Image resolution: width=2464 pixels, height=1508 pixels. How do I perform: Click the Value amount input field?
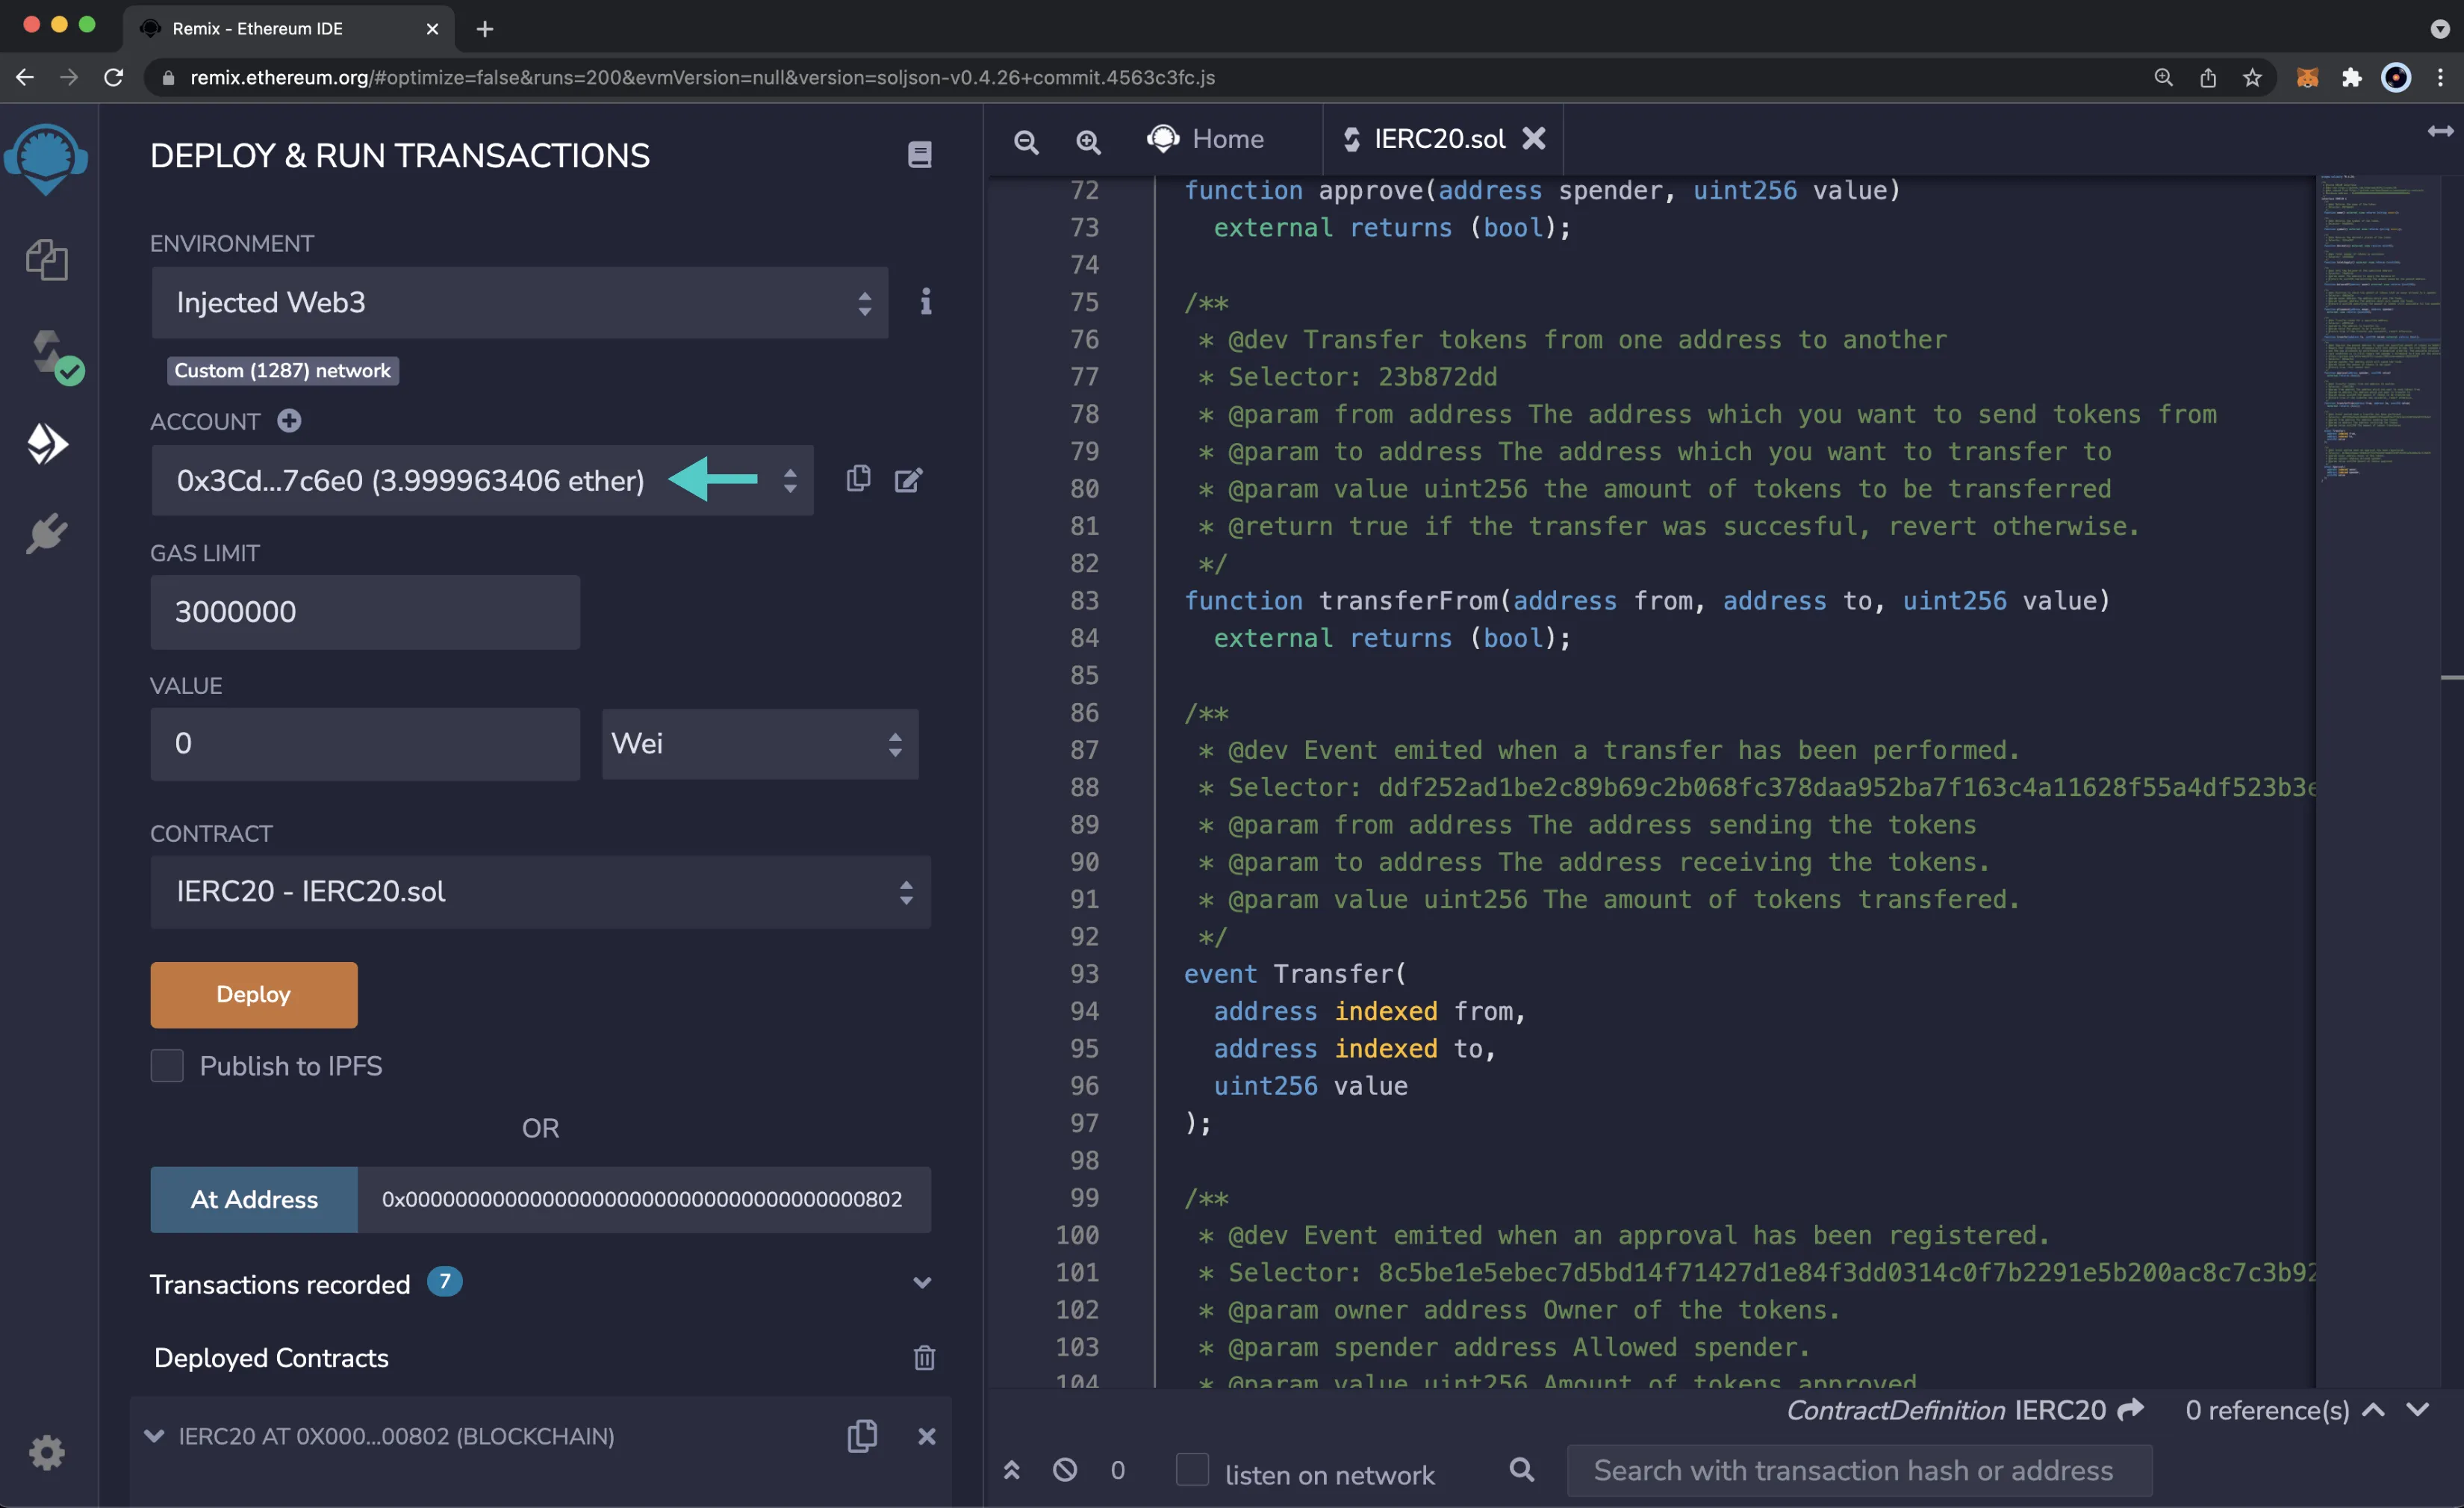coord(365,743)
